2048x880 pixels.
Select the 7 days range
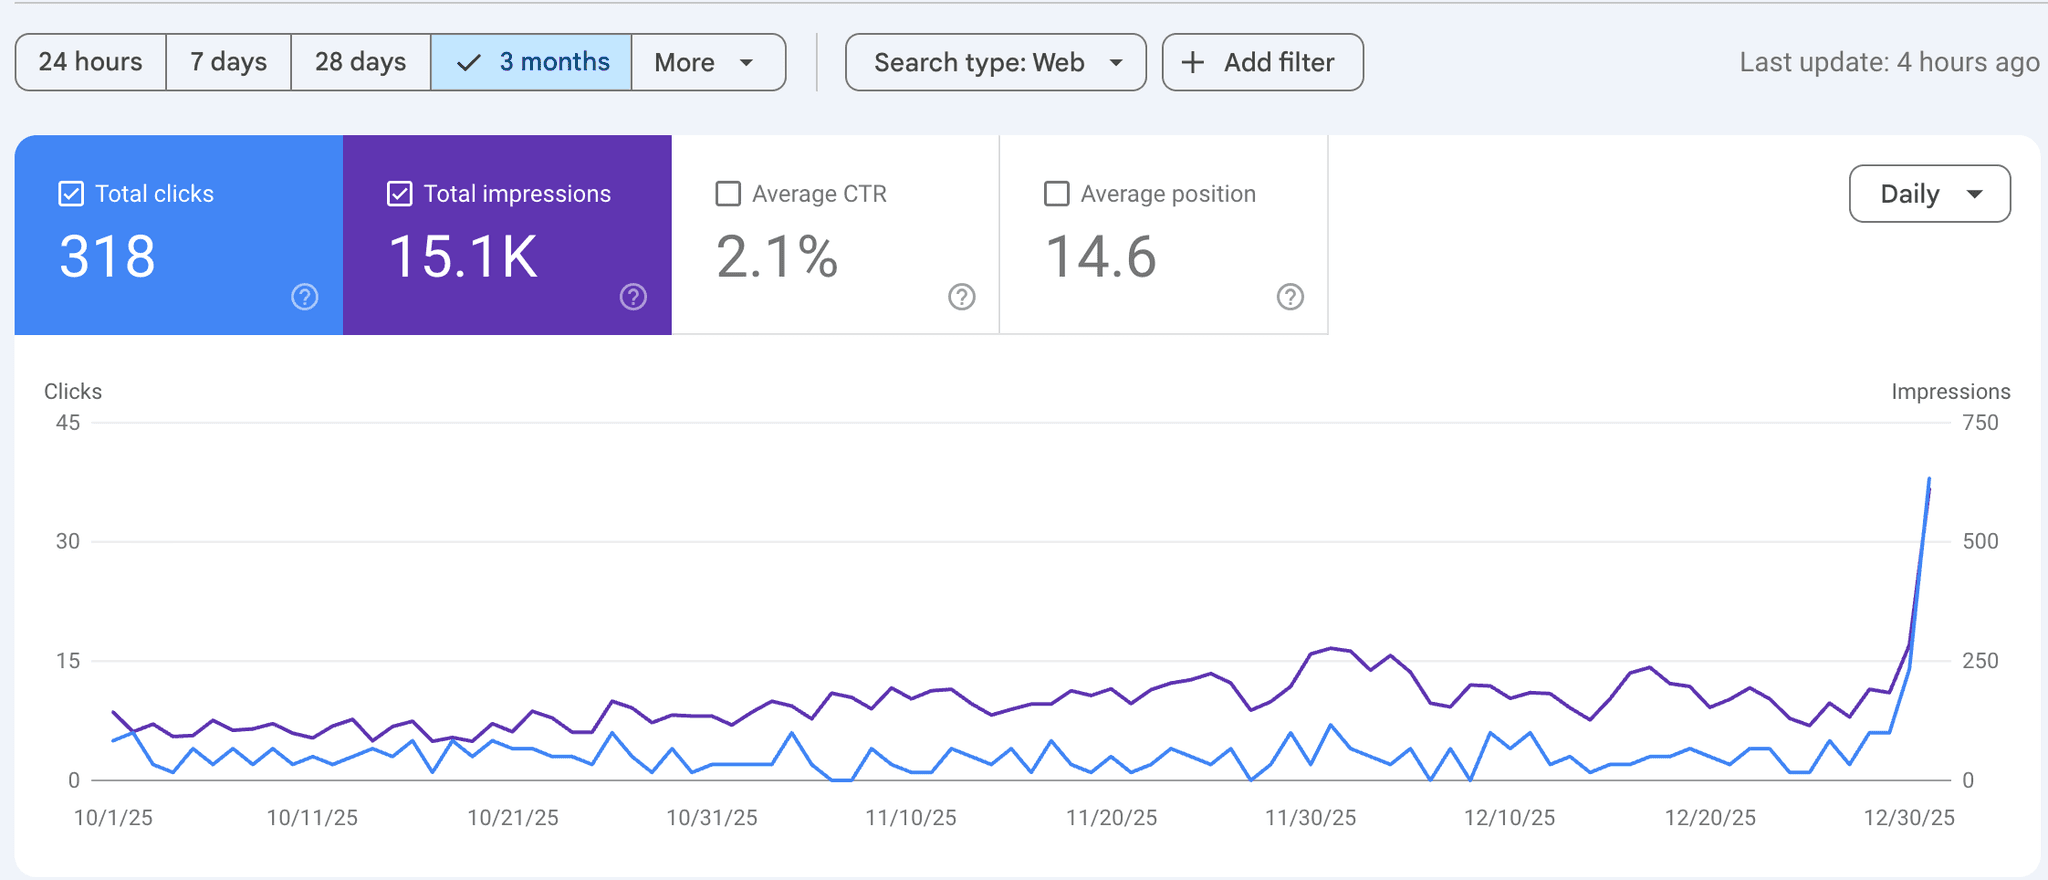[x=229, y=62]
